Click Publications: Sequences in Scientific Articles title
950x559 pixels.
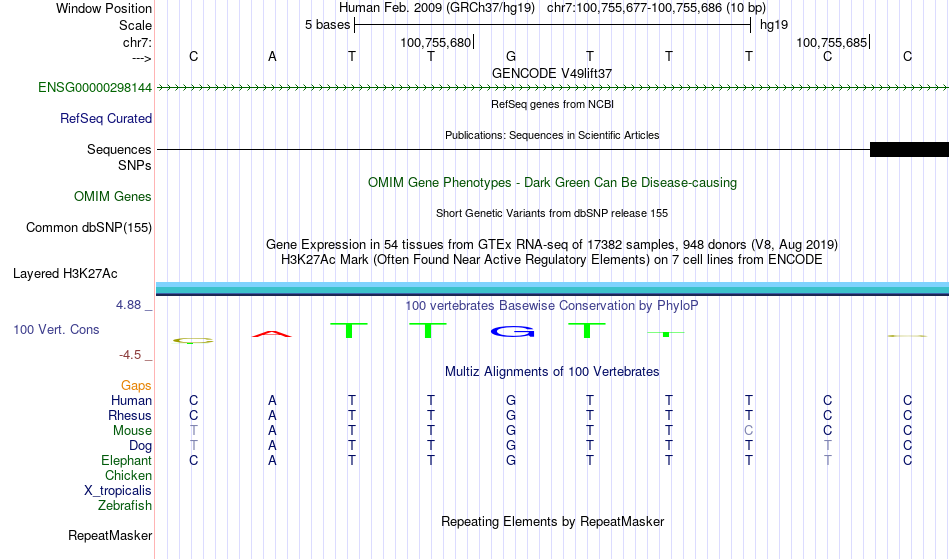552,135
